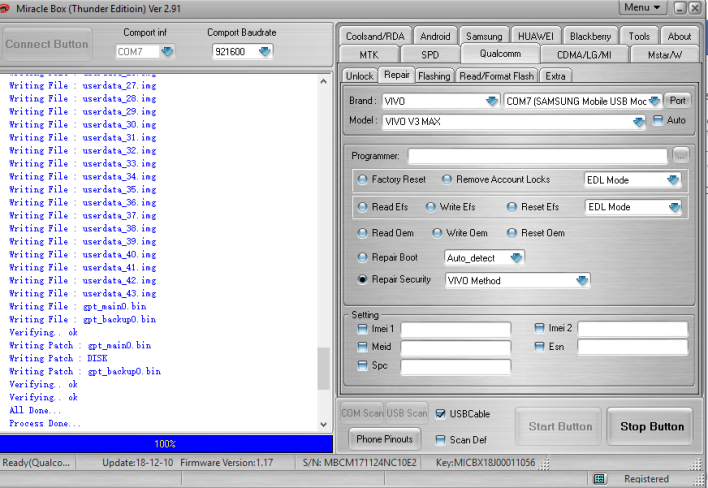Toggle the USBCable checkbox

[441, 413]
